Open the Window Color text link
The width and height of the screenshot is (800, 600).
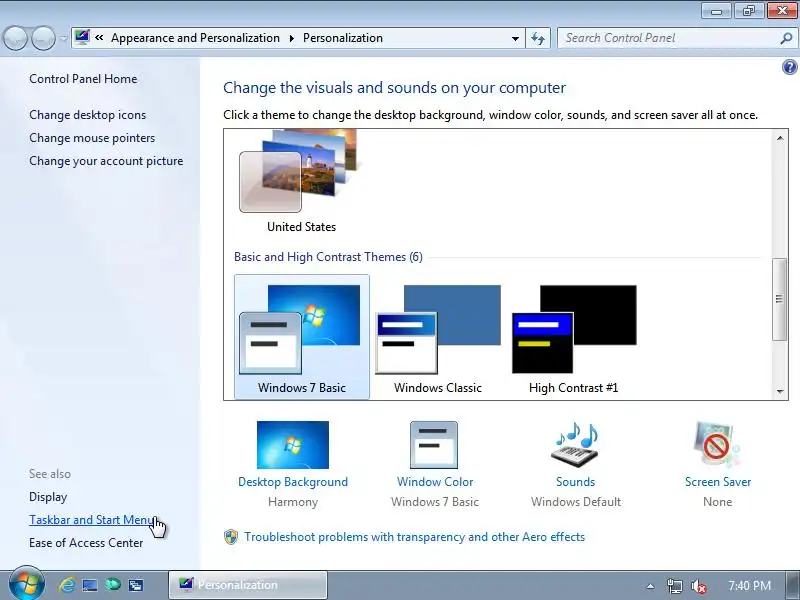click(x=435, y=482)
